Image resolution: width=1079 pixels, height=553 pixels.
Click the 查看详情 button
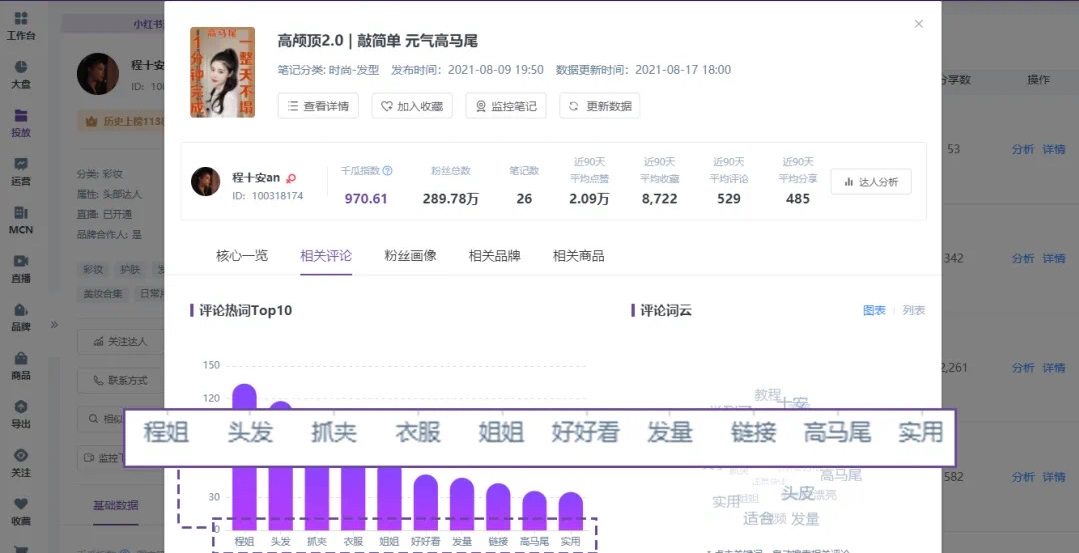pyautogui.click(x=318, y=106)
